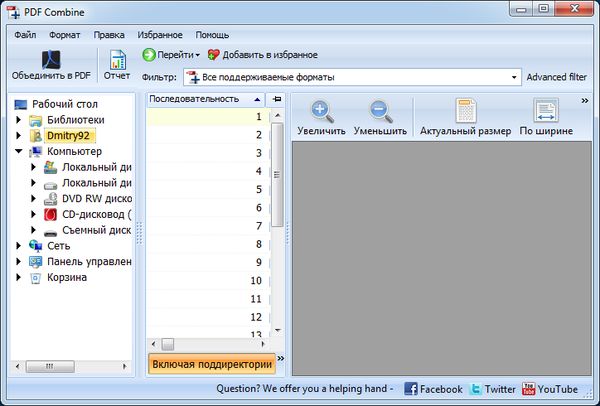The width and height of the screenshot is (600, 406).
Task: Click the Объединить в PDF icon
Action: (x=50, y=59)
